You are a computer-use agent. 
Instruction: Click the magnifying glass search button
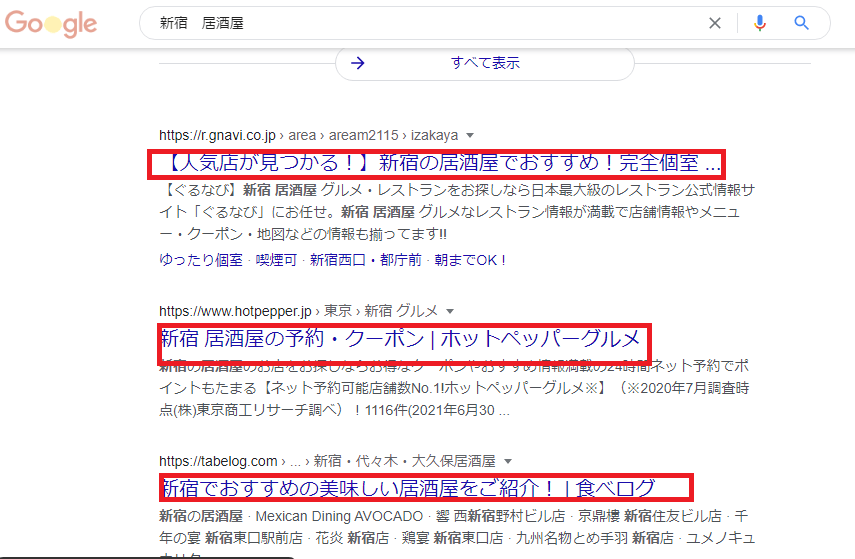click(801, 23)
